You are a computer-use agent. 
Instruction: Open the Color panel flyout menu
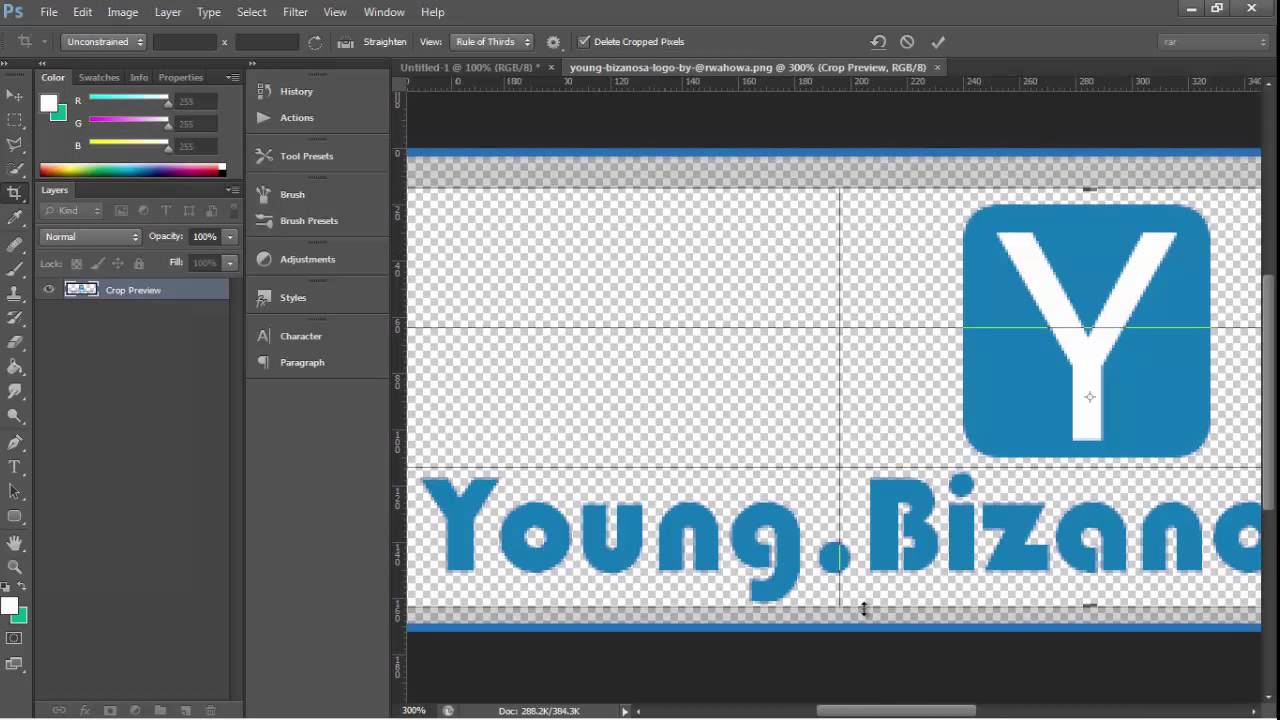(x=232, y=77)
